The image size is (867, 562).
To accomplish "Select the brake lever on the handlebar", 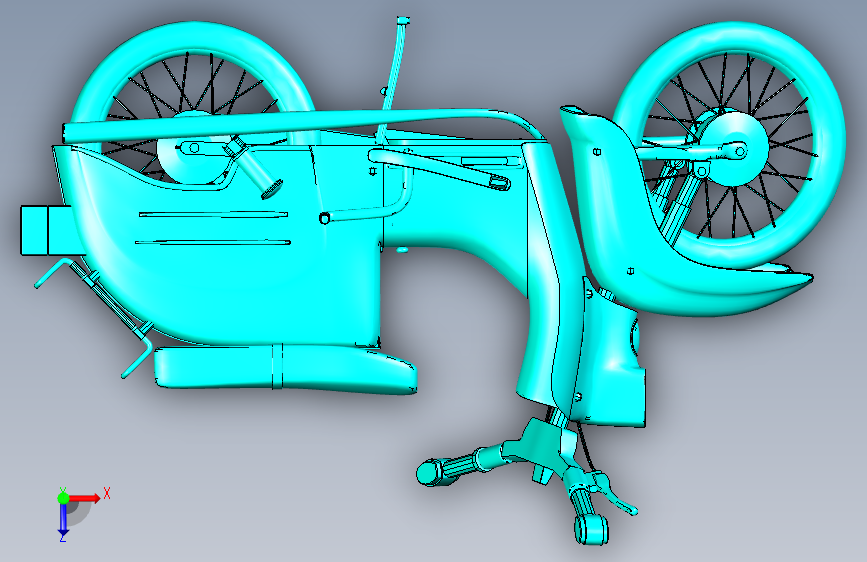I will [617, 495].
